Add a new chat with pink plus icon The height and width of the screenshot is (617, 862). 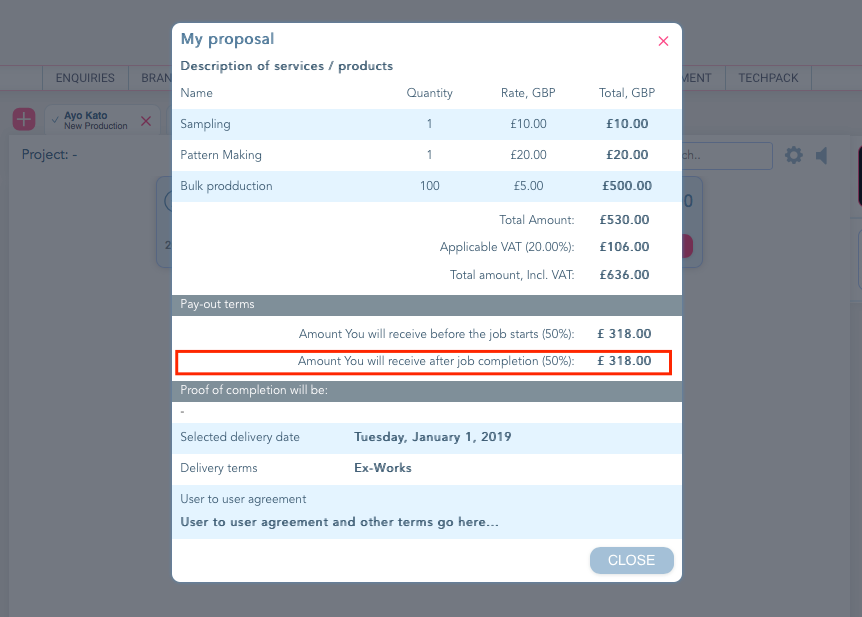tap(24, 119)
